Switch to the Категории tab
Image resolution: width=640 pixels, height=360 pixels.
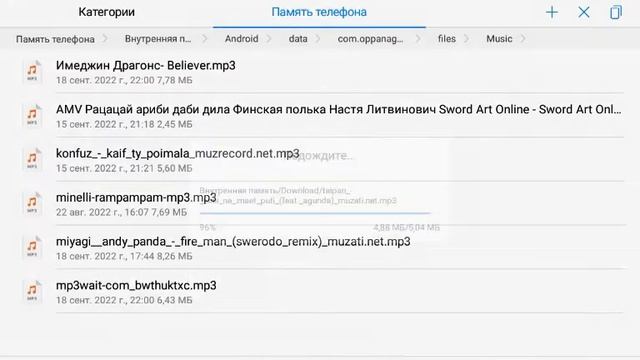pyautogui.click(x=107, y=12)
